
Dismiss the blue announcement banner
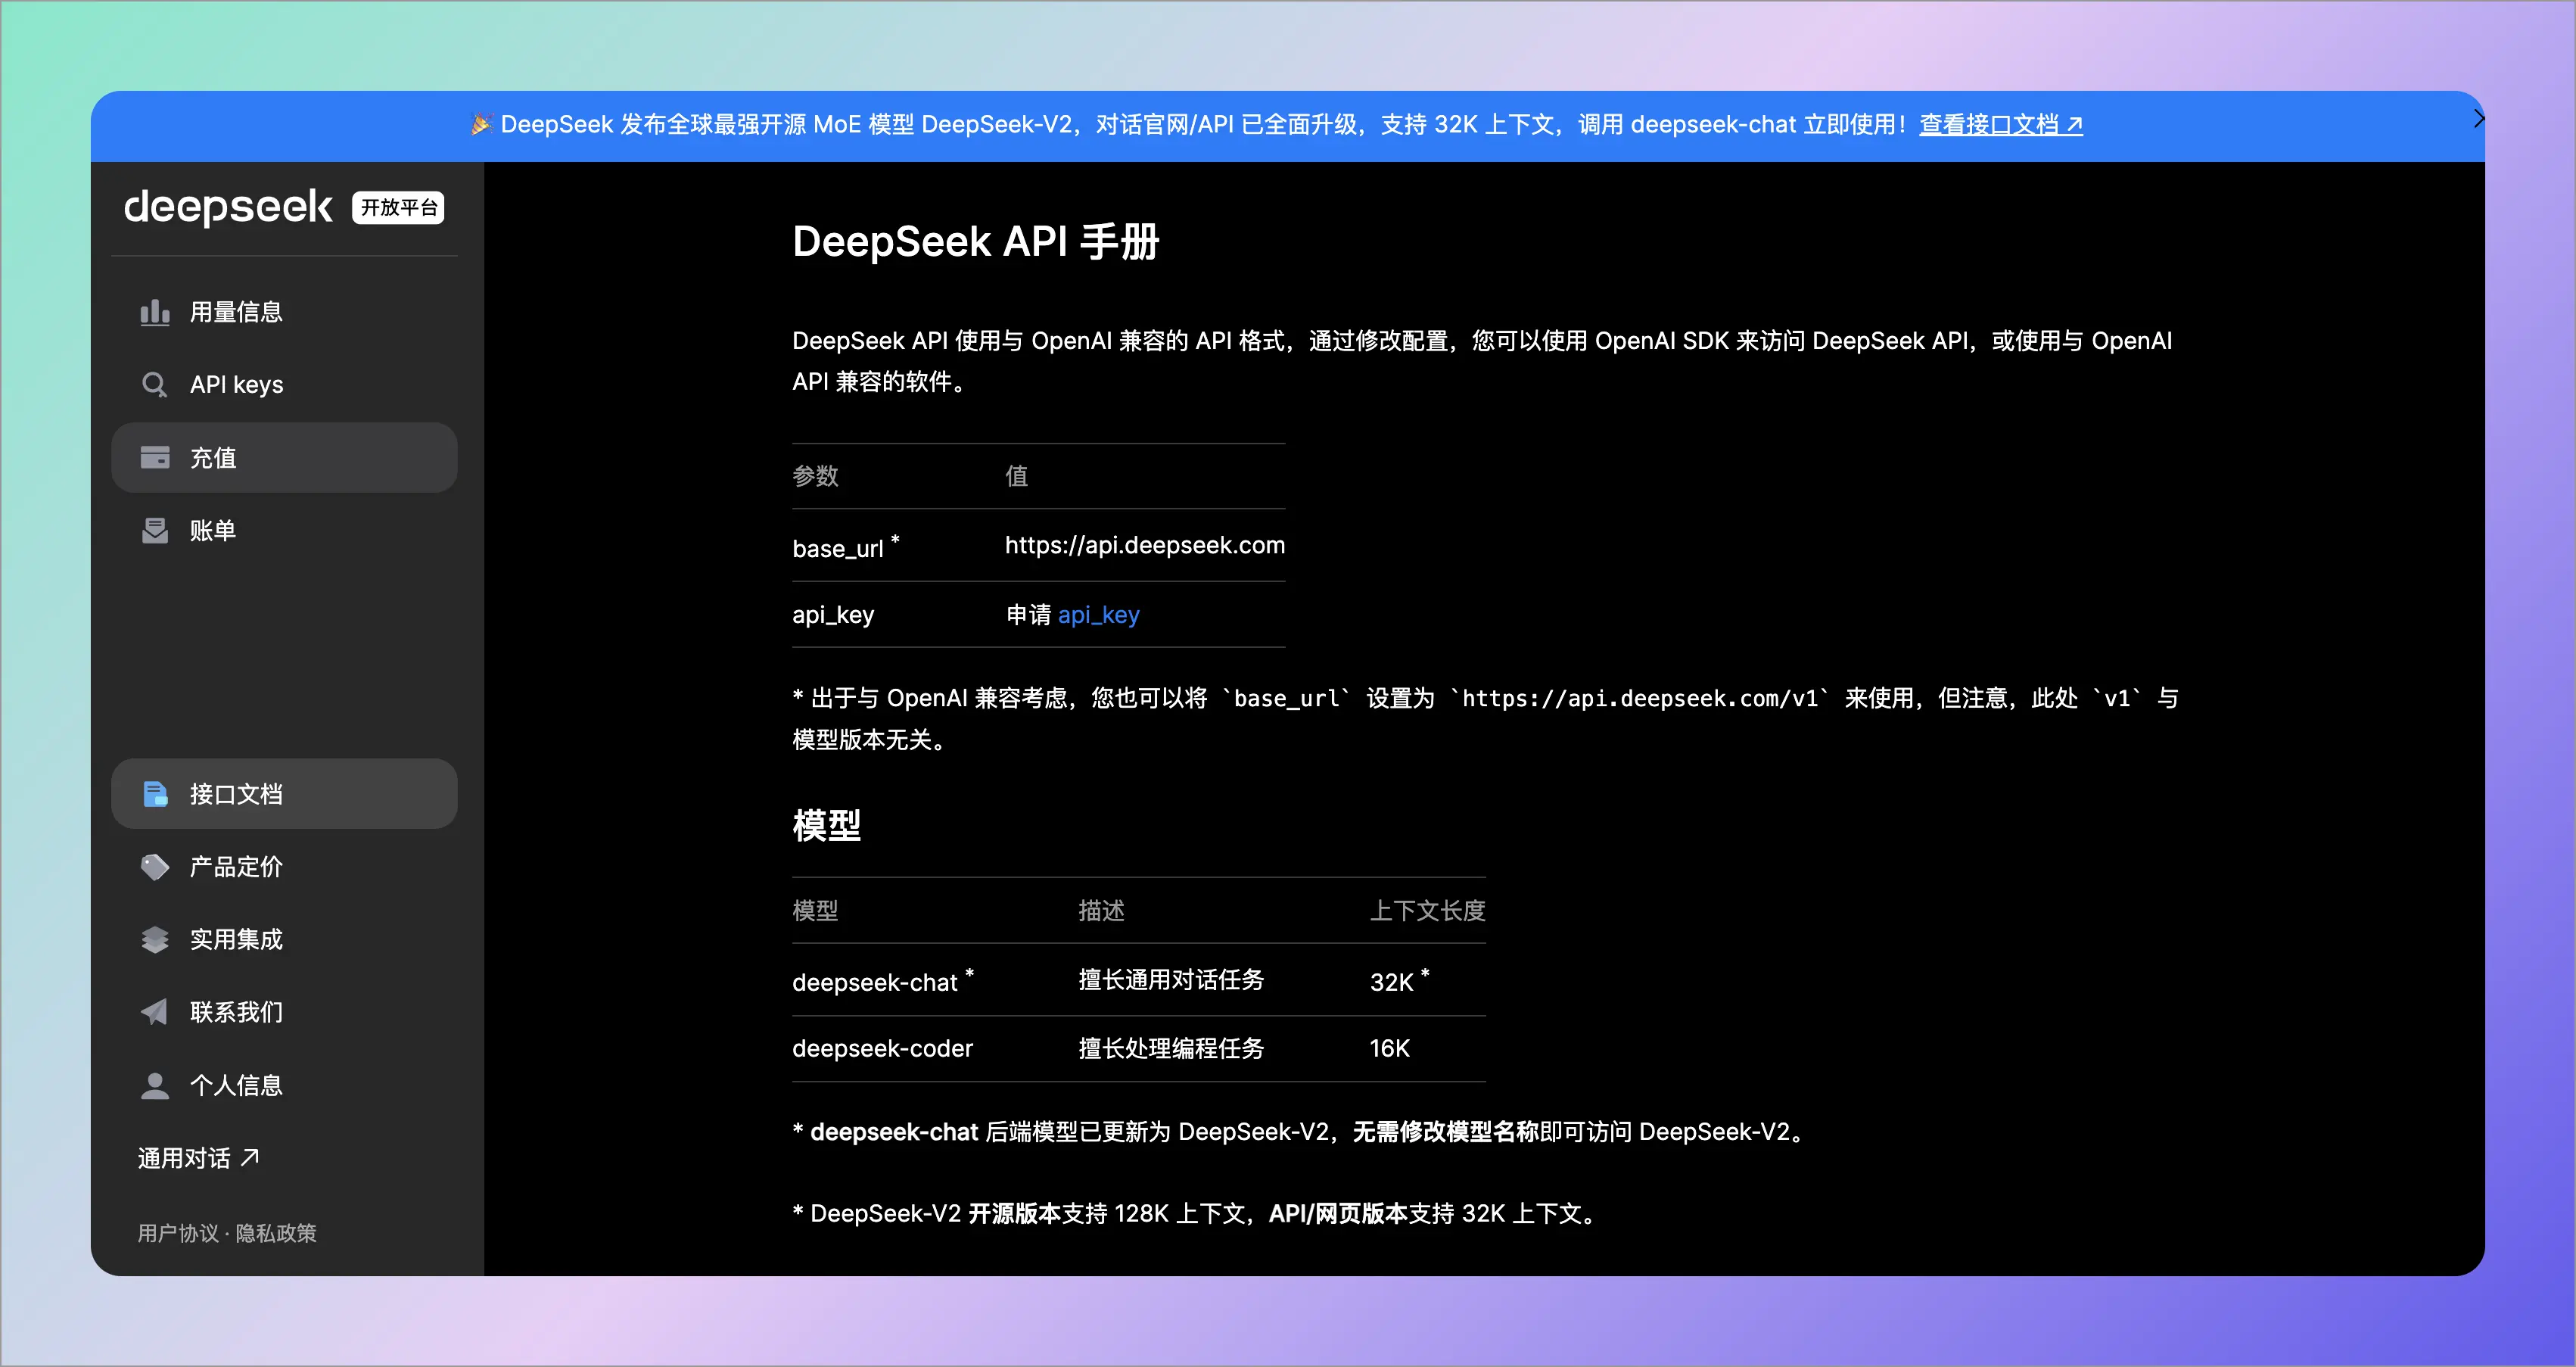point(2478,119)
